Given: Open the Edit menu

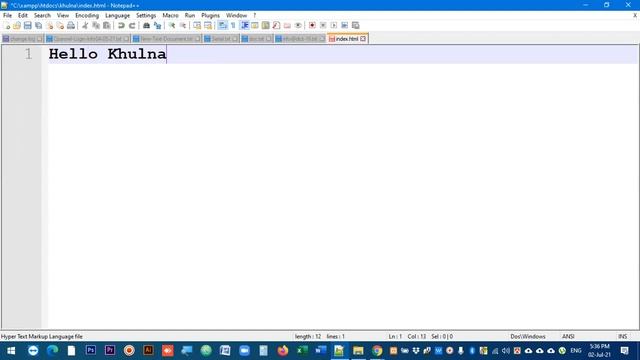Looking at the screenshot, I should click(x=22, y=15).
